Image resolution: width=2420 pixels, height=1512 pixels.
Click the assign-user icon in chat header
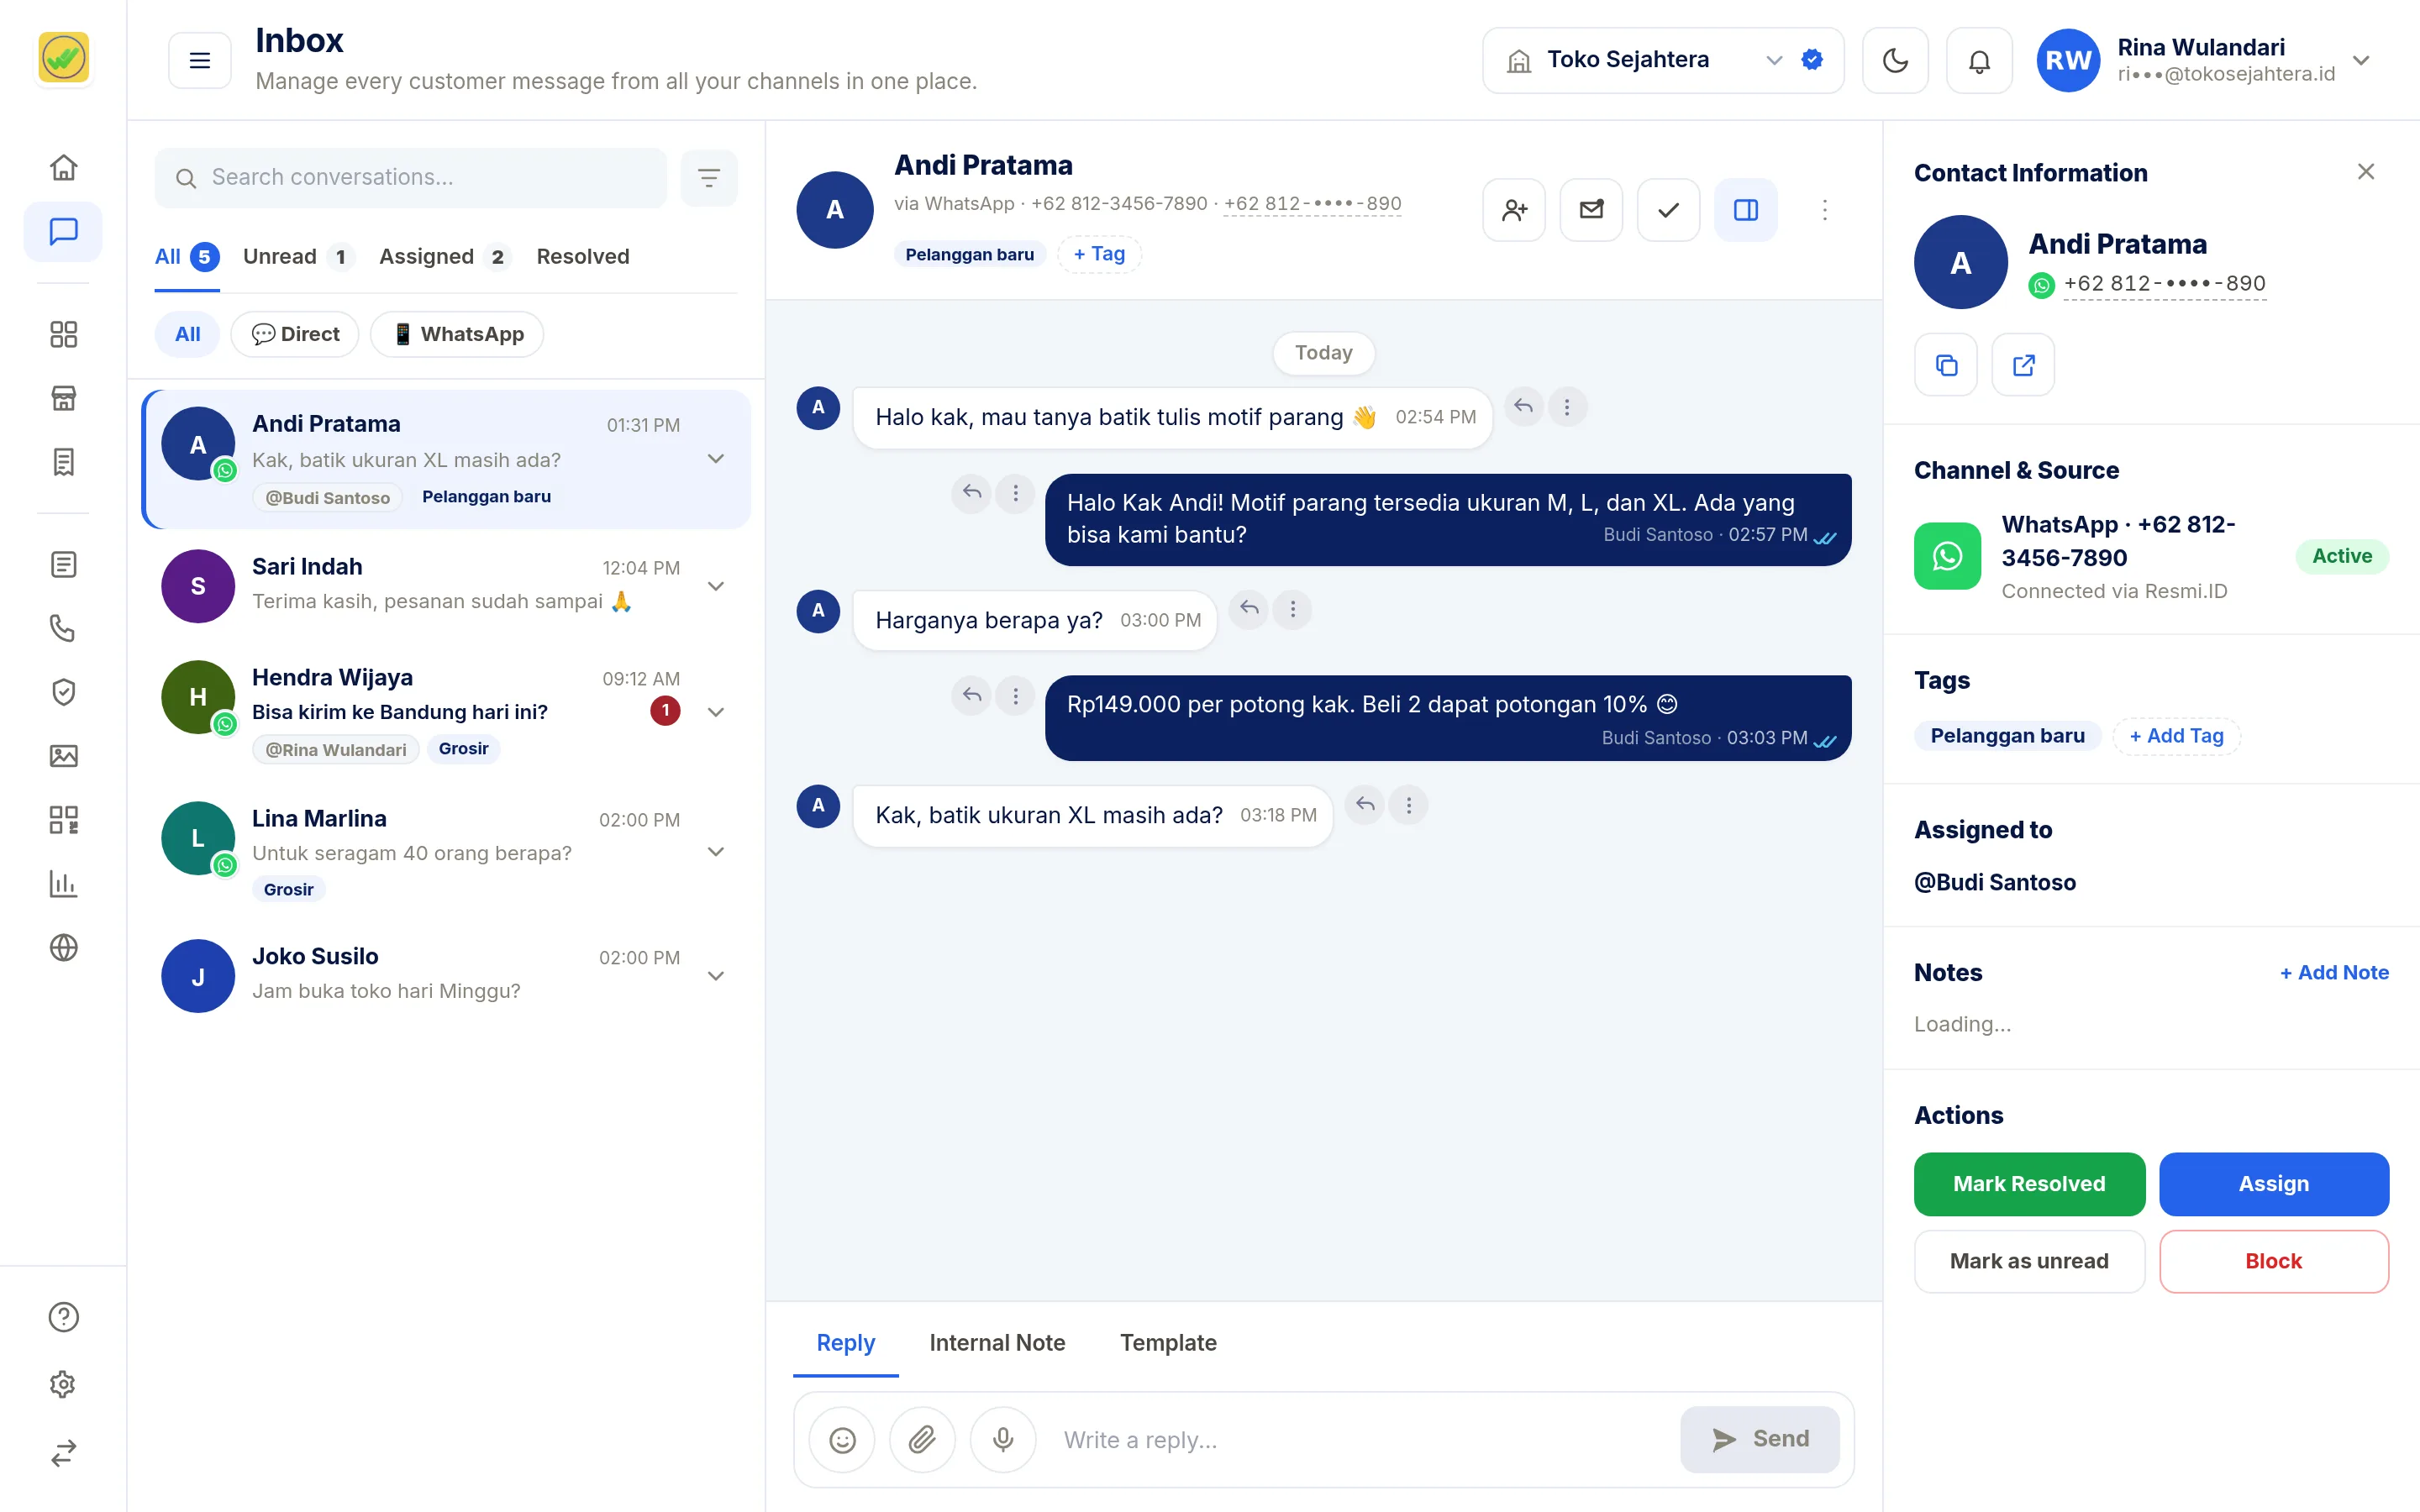click(1514, 210)
